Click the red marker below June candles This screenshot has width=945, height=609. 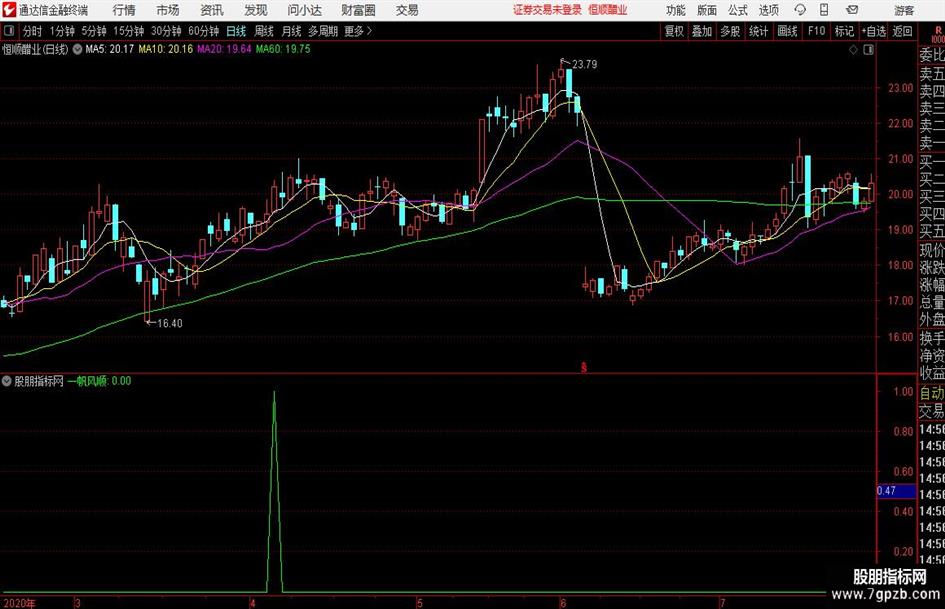click(x=583, y=367)
